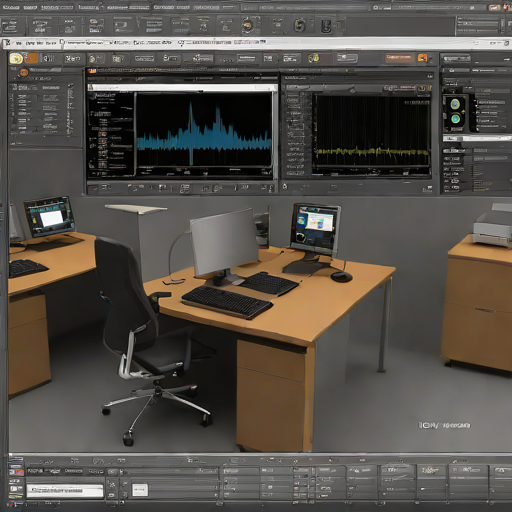Click the yellow round icon in the toolbar

(16, 59)
